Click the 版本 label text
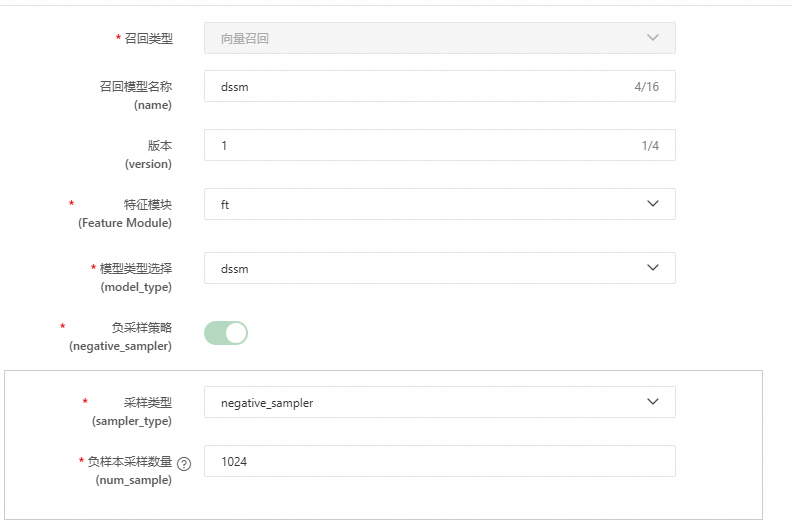Screen dimensions: 792x528 coord(160,146)
